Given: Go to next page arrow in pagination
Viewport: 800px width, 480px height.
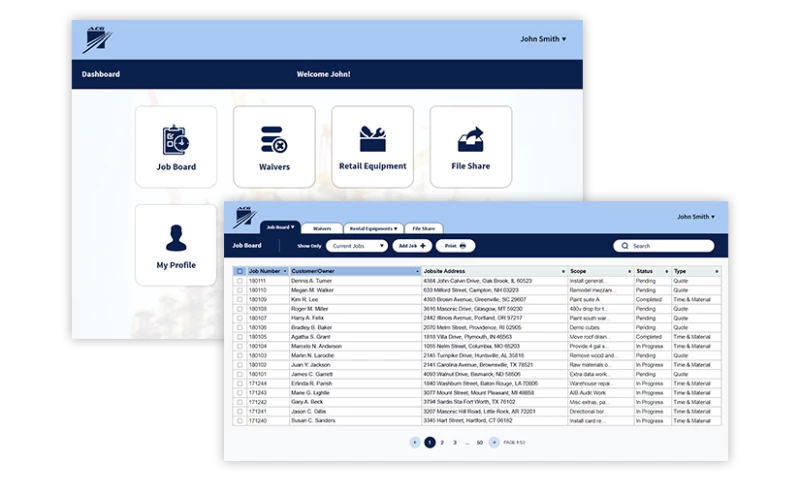Looking at the screenshot, I should pyautogui.click(x=493, y=442).
